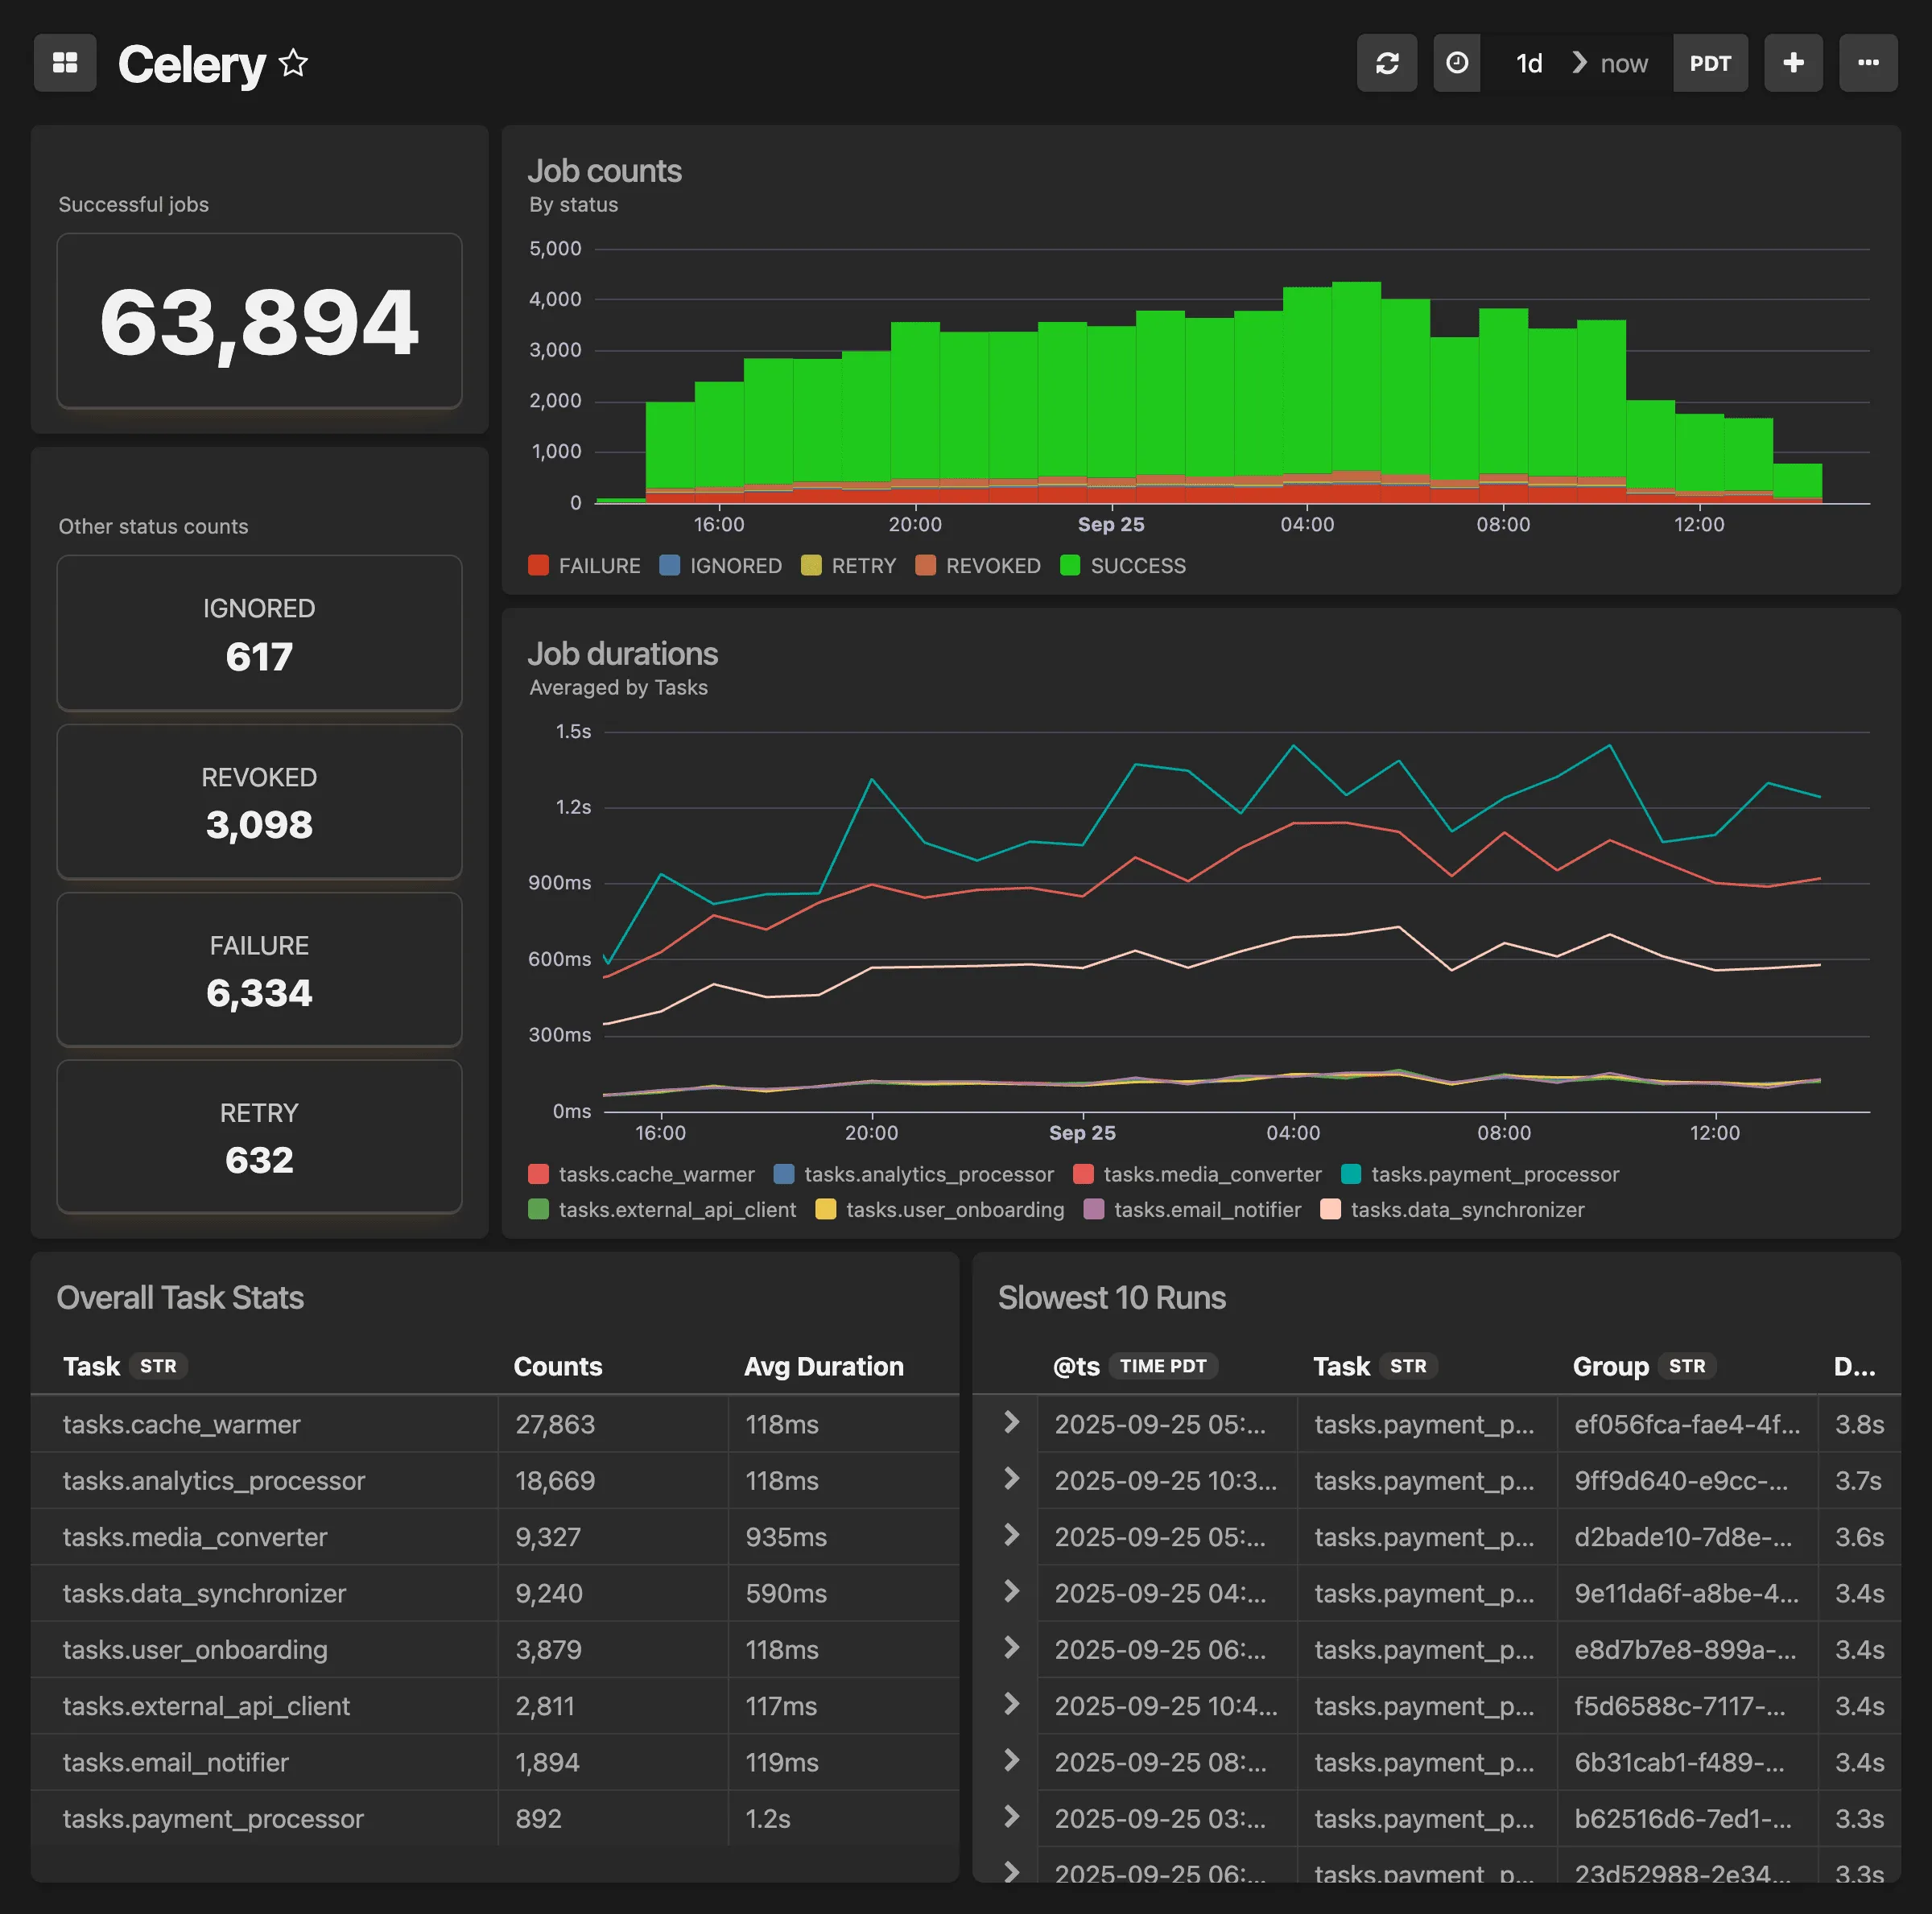Star the Celery dashboard
The height and width of the screenshot is (1914, 1932).
point(293,63)
